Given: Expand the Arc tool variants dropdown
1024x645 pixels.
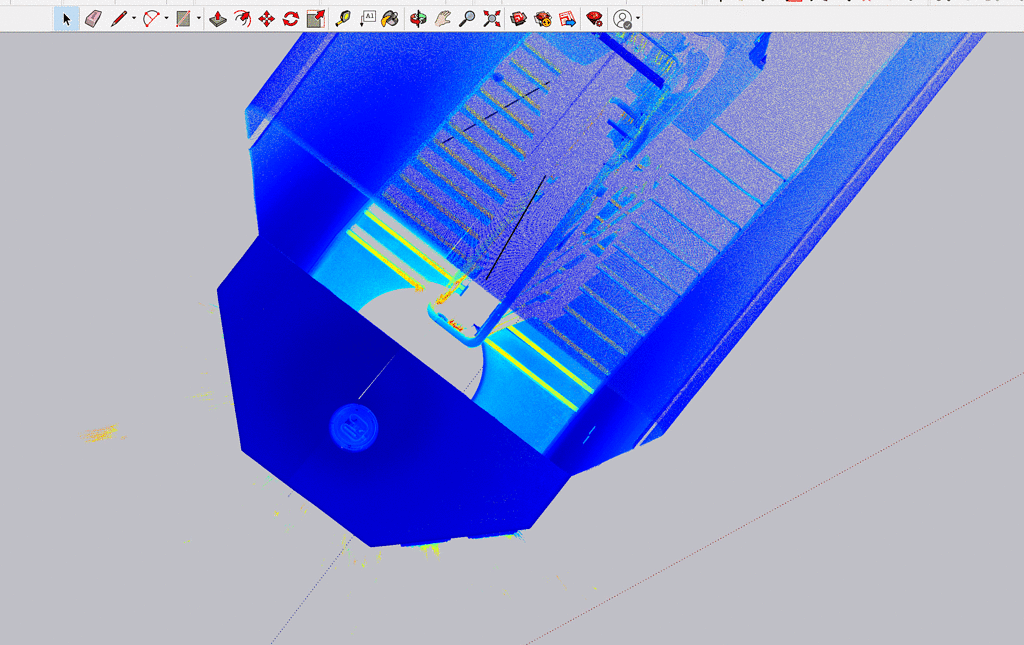Looking at the screenshot, I should click(164, 17).
